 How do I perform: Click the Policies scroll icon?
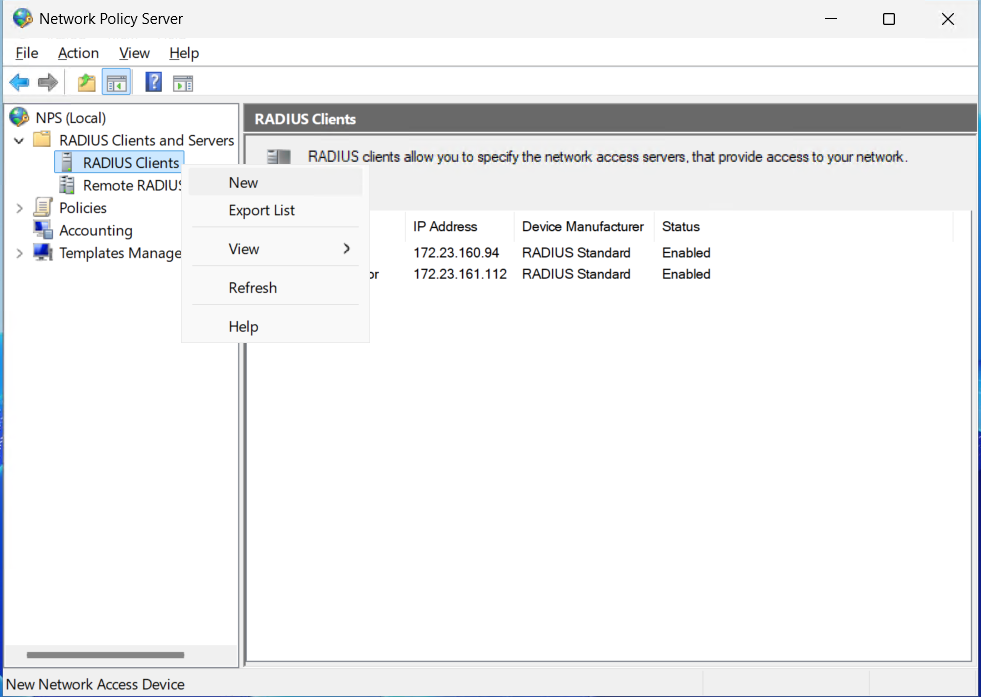coord(43,207)
